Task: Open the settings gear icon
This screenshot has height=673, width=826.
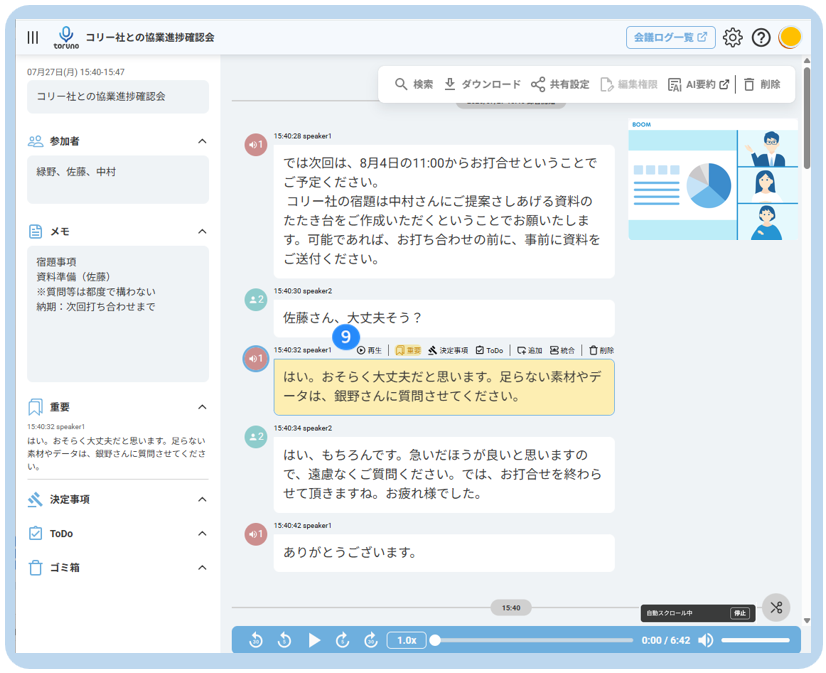Action: (x=732, y=37)
